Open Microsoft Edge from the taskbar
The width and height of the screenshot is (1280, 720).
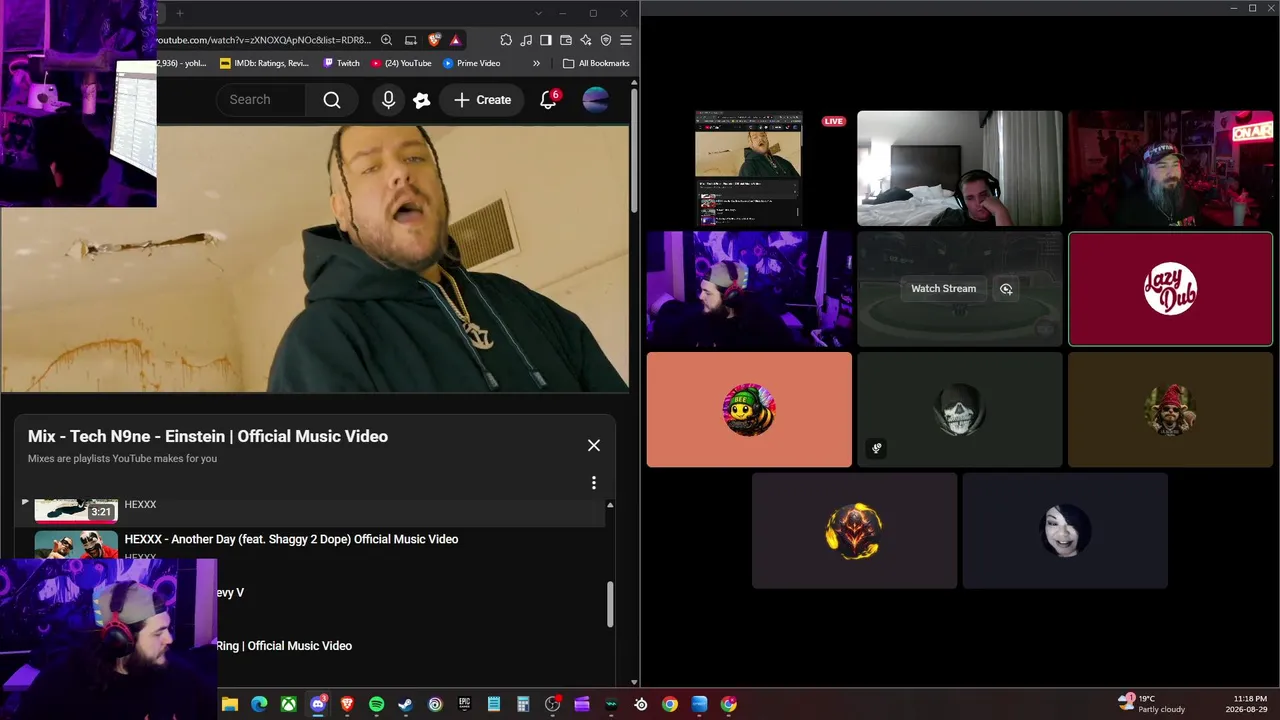point(259,704)
